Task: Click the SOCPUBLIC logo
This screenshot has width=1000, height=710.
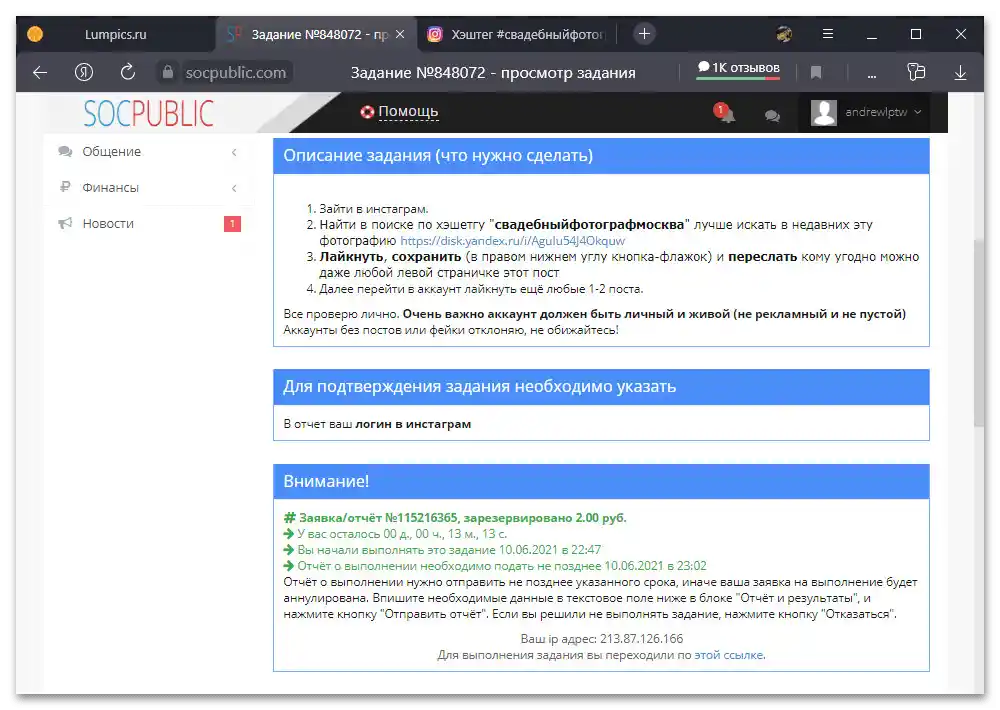Action: pyautogui.click(x=149, y=114)
